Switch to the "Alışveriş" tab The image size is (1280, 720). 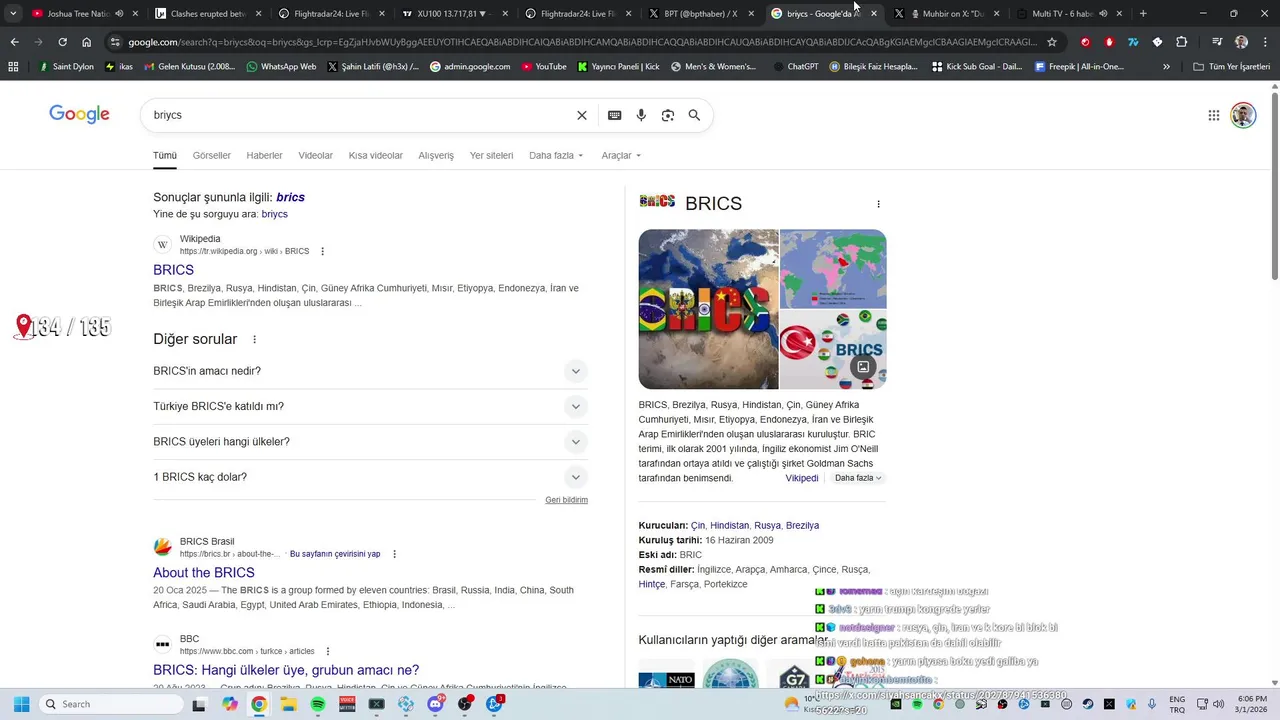pyautogui.click(x=436, y=155)
